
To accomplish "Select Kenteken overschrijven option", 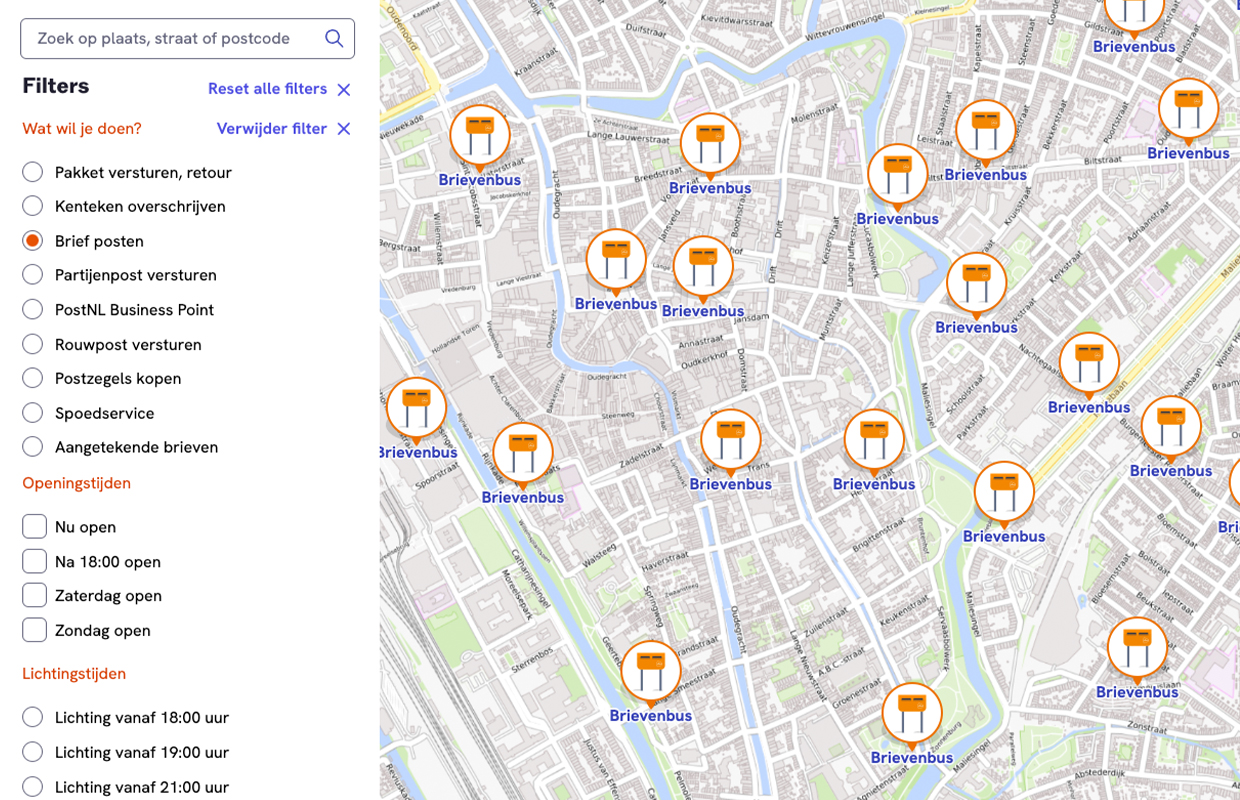I will (33, 206).
